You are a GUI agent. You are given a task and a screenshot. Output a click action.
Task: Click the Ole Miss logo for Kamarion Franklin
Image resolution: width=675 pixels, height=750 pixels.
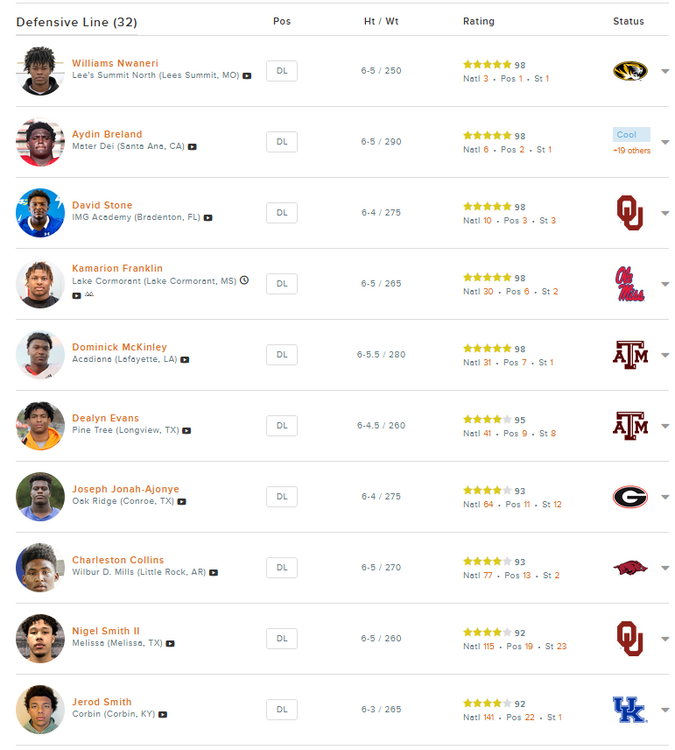point(630,284)
